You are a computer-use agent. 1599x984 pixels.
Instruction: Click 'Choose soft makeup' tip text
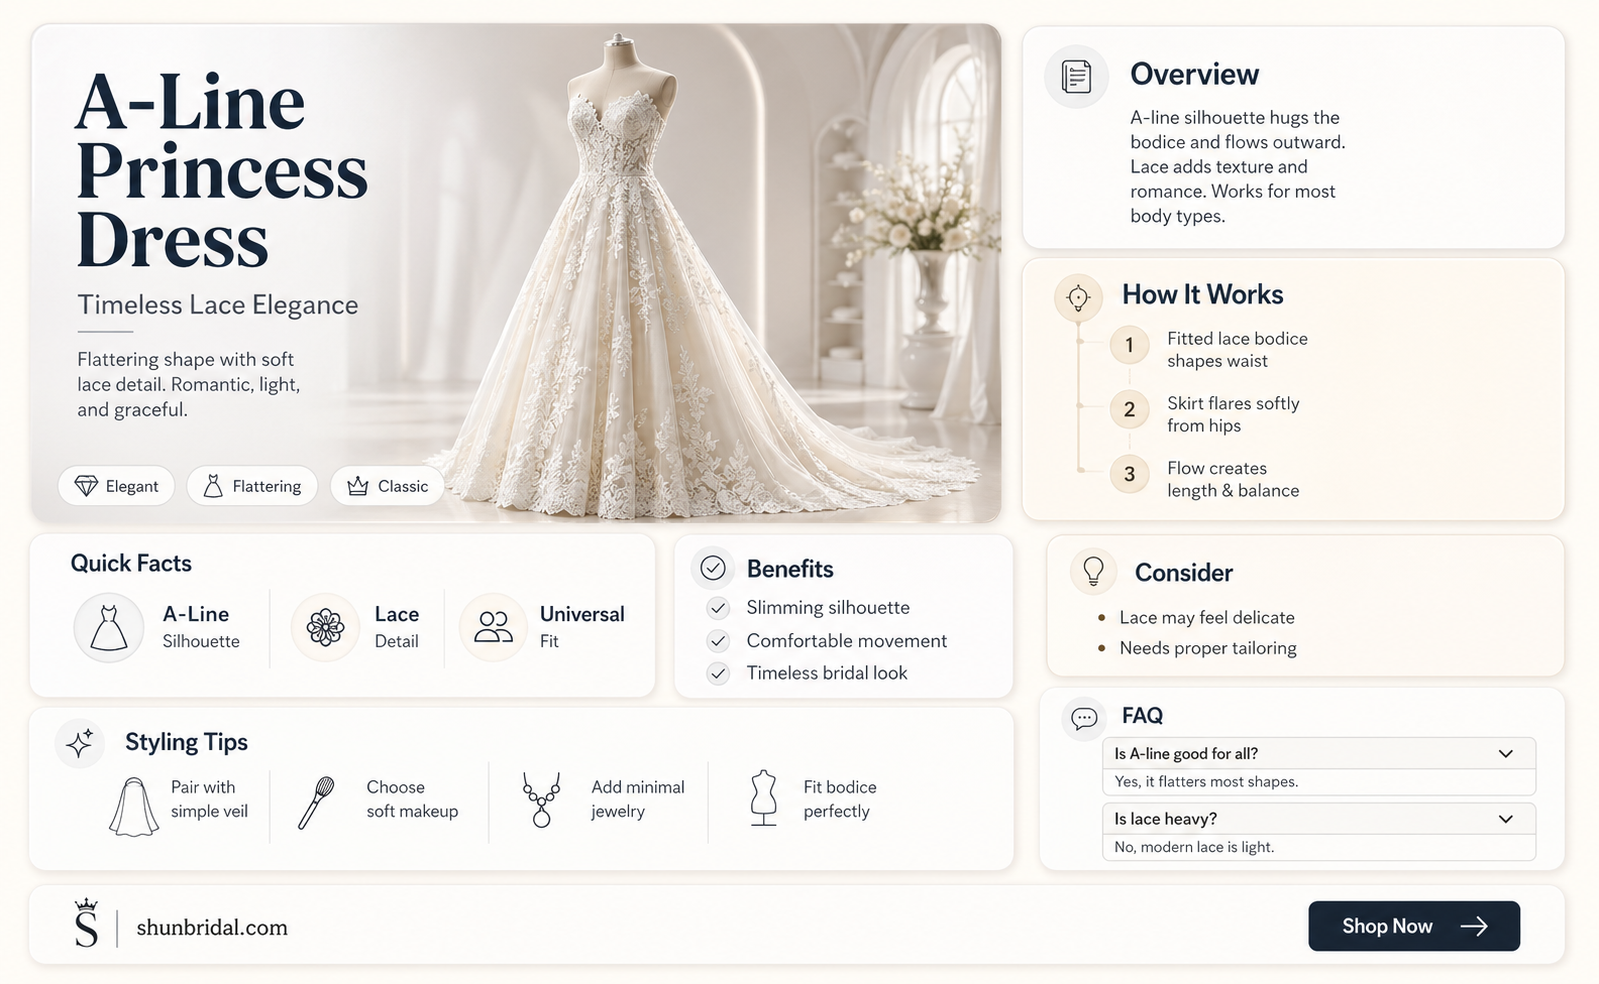pyautogui.click(x=412, y=799)
